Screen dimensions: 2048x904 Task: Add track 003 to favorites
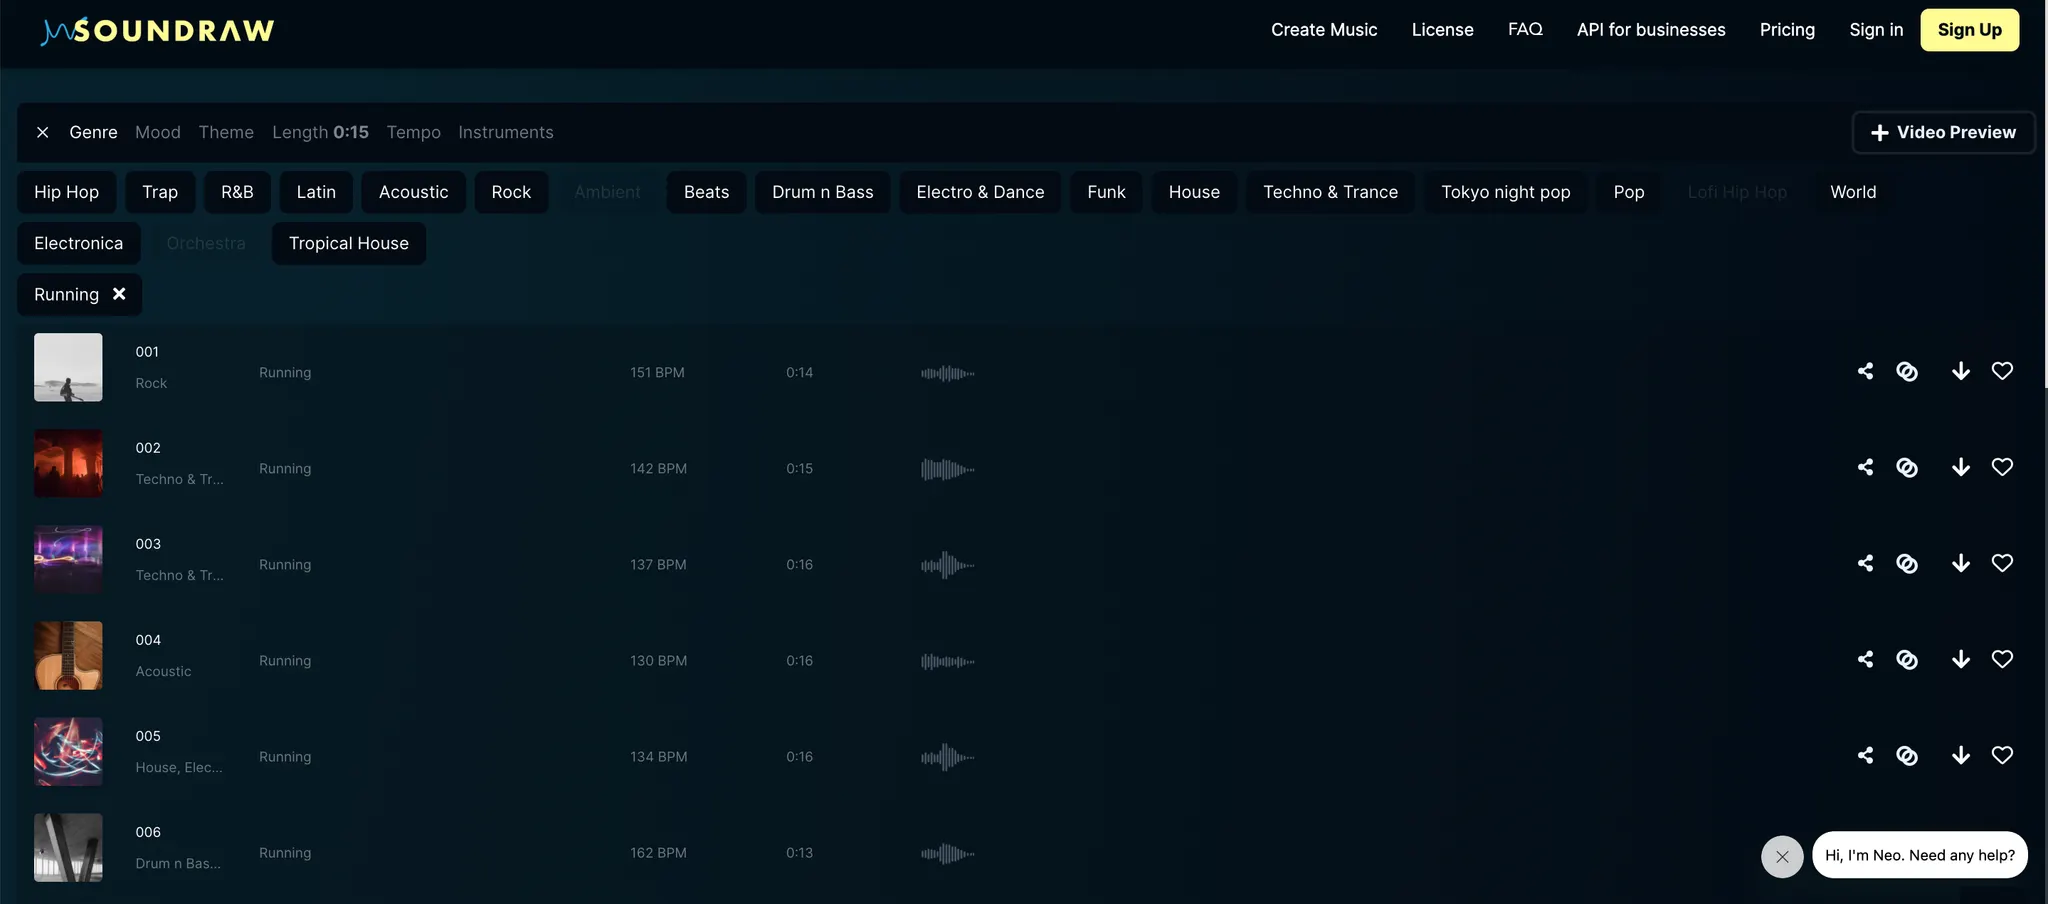[2002, 563]
